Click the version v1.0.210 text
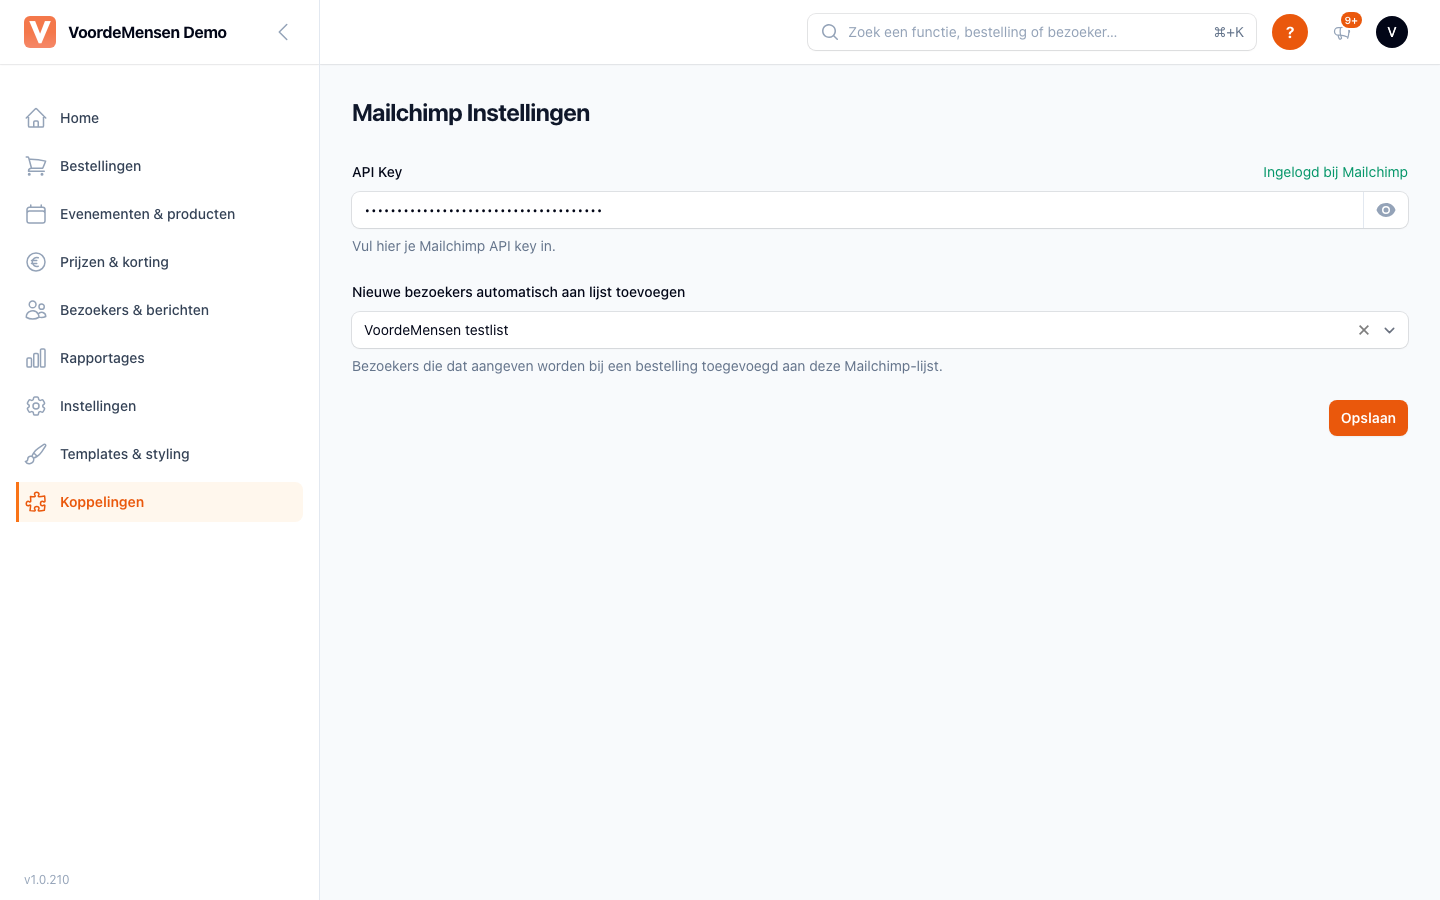 (47, 880)
